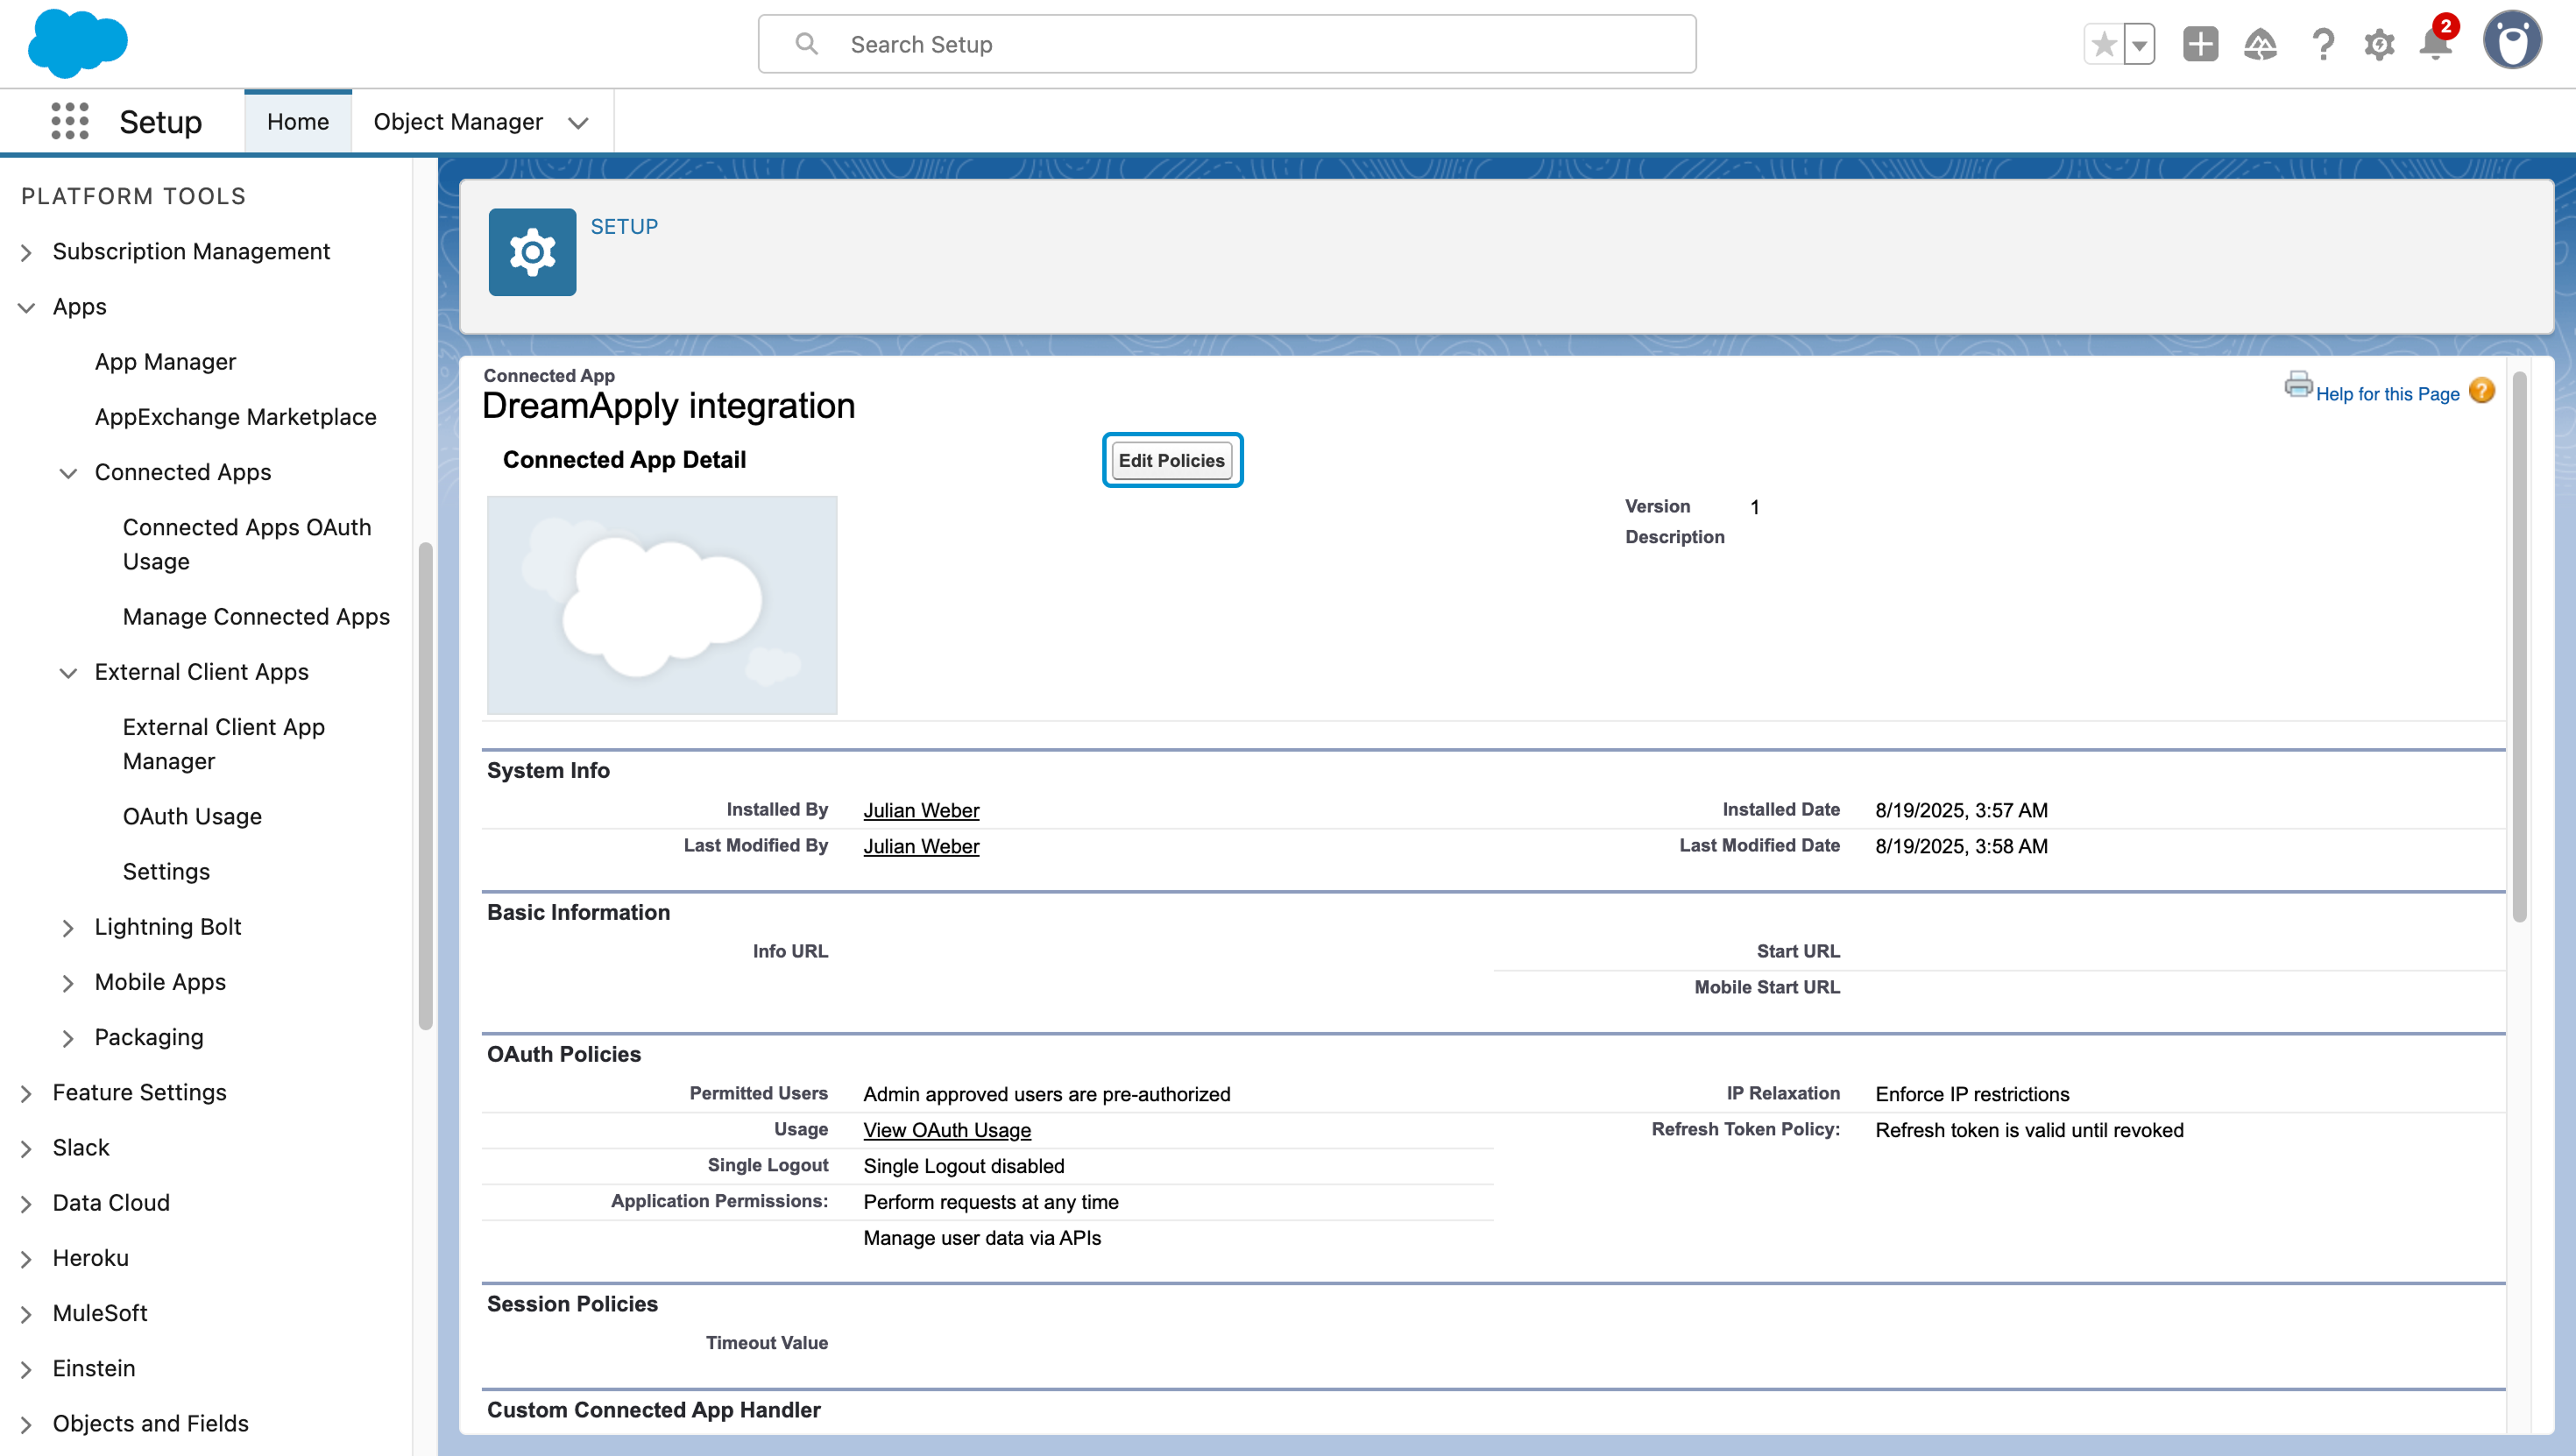Click the printer icon for printable view
Image resolution: width=2576 pixels, height=1456 pixels.
pos(2298,384)
